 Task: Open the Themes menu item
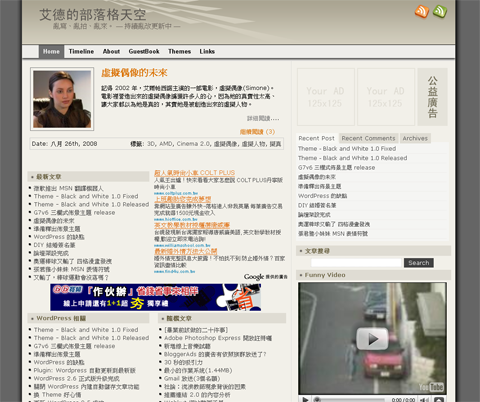tap(179, 51)
